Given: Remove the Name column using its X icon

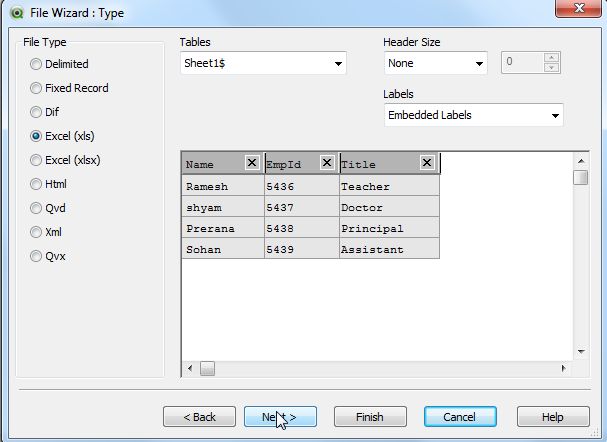Looking at the screenshot, I should 252,163.
